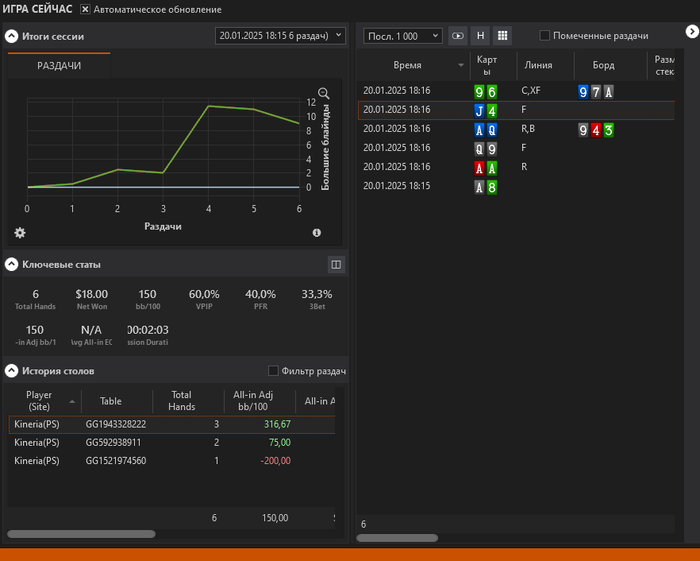The height and width of the screenshot is (561, 700).
Task: Click the chart info icon
Action: coord(317,233)
